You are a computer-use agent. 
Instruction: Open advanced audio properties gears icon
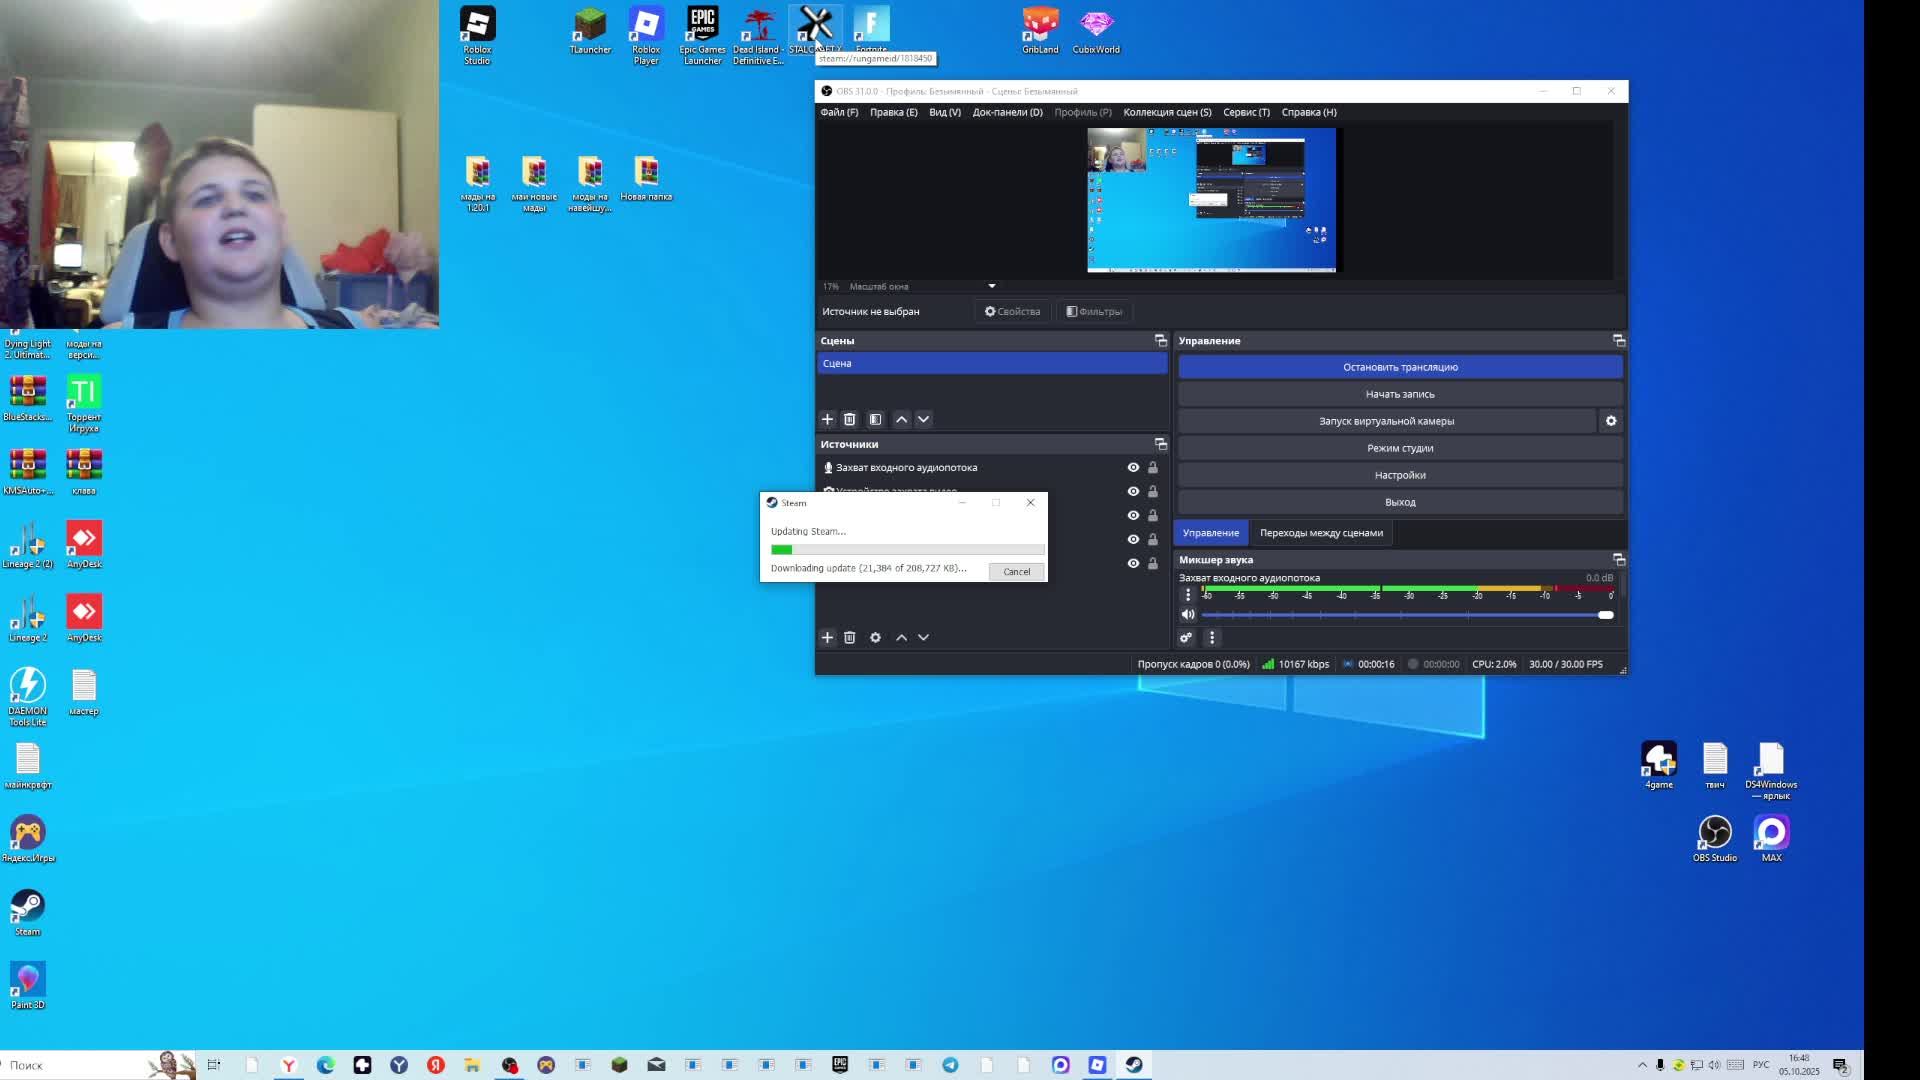coord(1186,637)
